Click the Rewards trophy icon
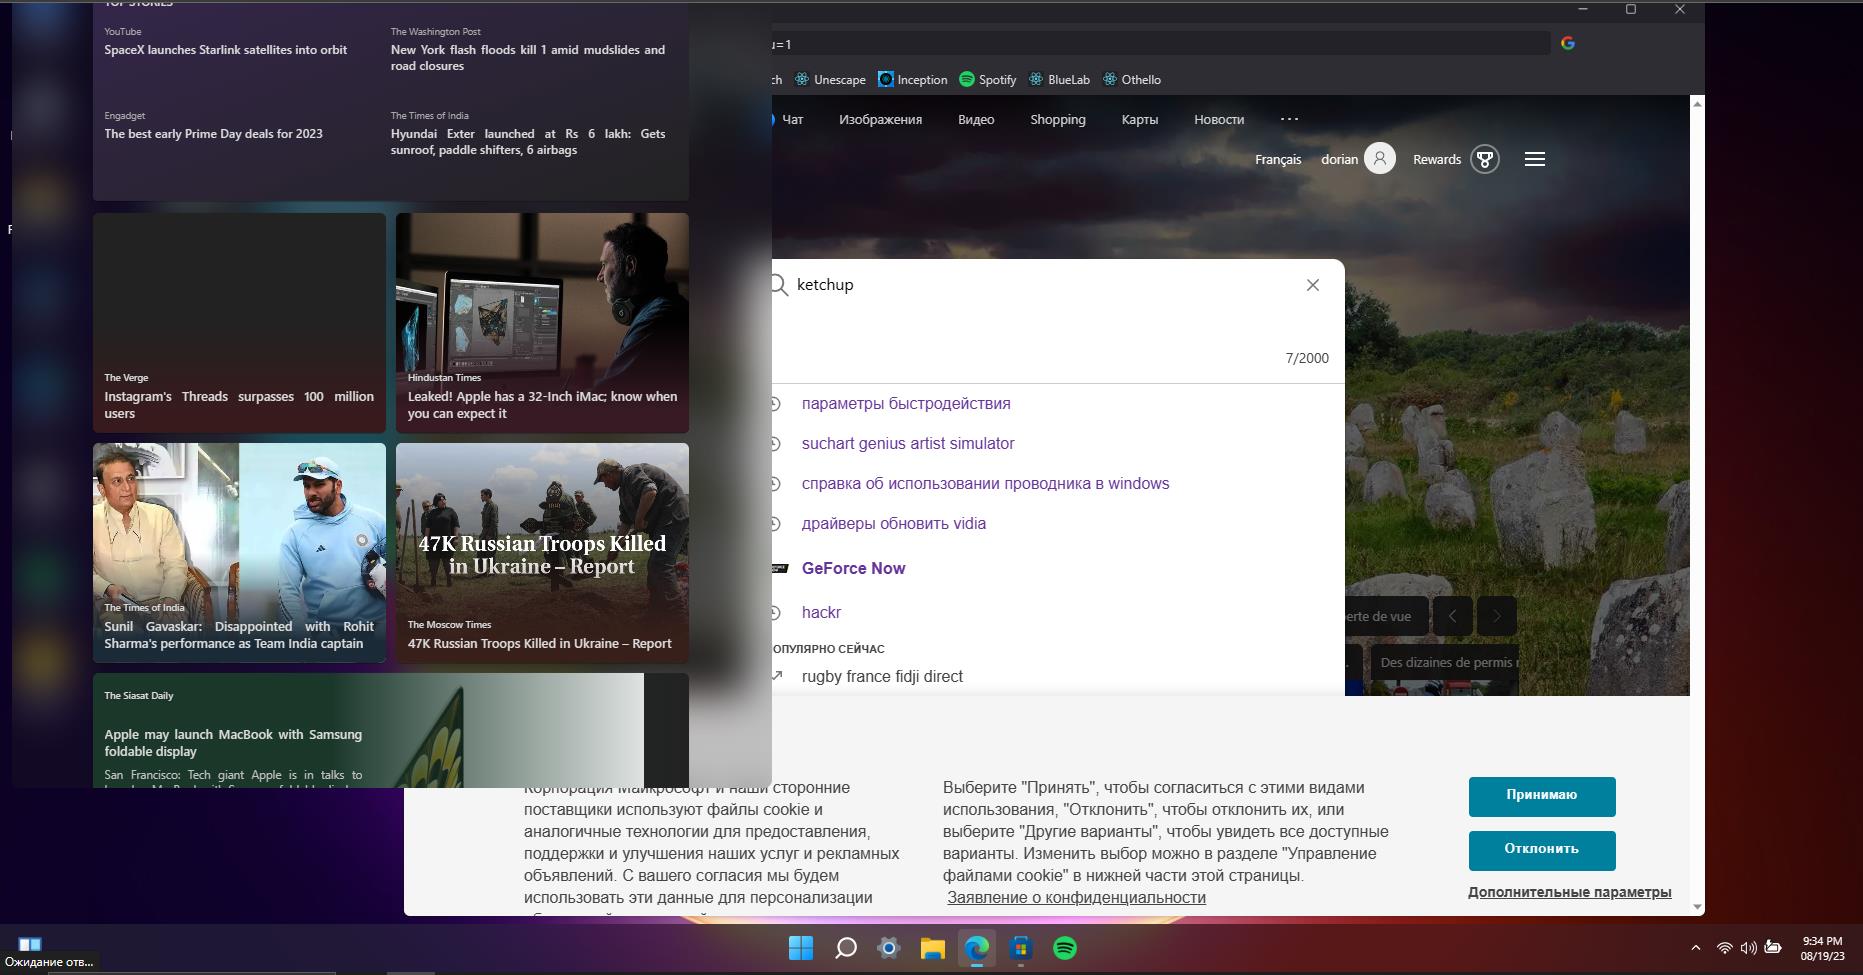 1485,159
